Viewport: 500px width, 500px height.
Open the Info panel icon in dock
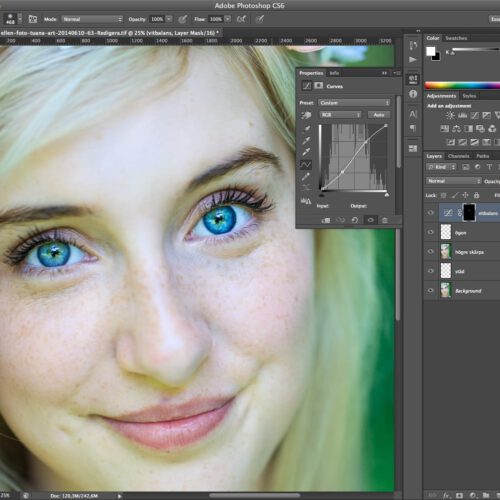click(x=413, y=94)
